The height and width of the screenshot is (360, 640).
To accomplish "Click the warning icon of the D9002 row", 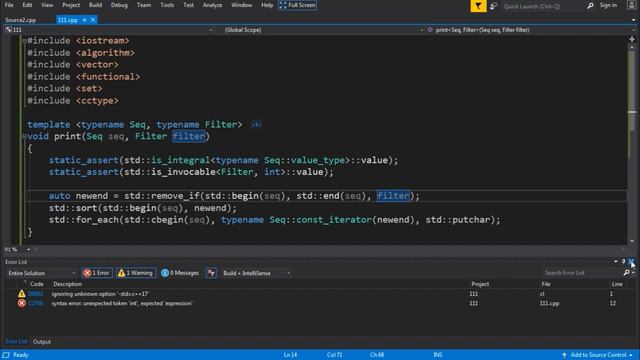I will pyautogui.click(x=22, y=293).
